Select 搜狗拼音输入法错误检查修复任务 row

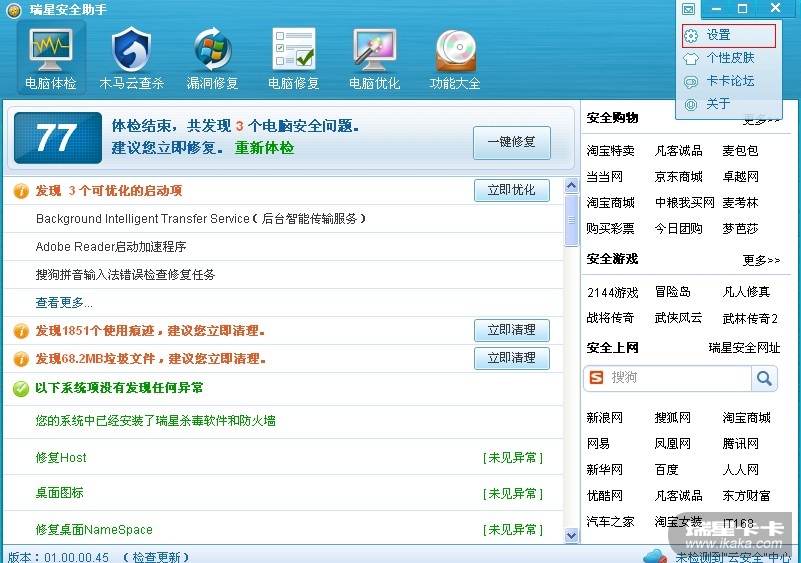coord(284,275)
